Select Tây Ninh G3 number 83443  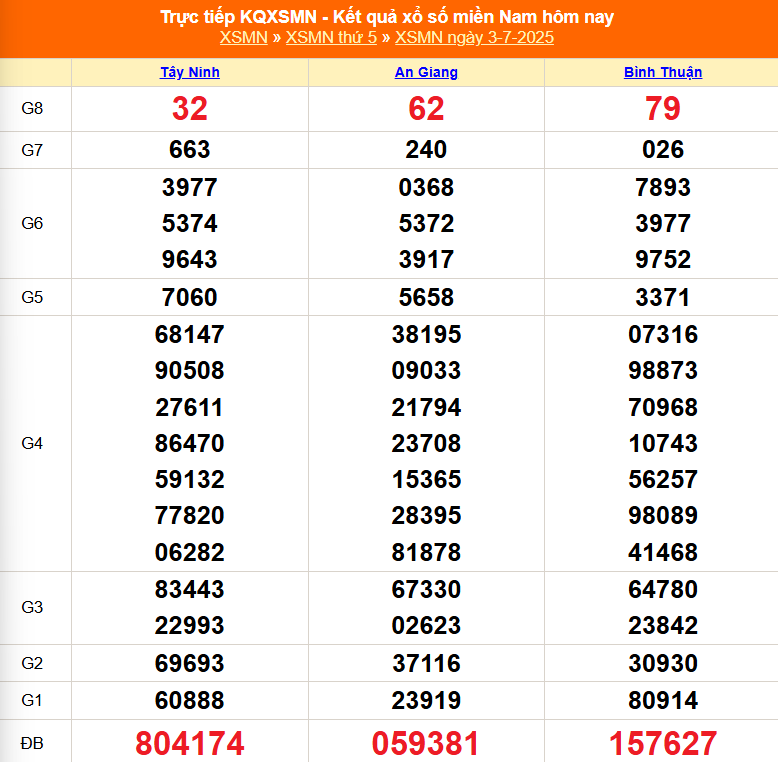pos(190,589)
